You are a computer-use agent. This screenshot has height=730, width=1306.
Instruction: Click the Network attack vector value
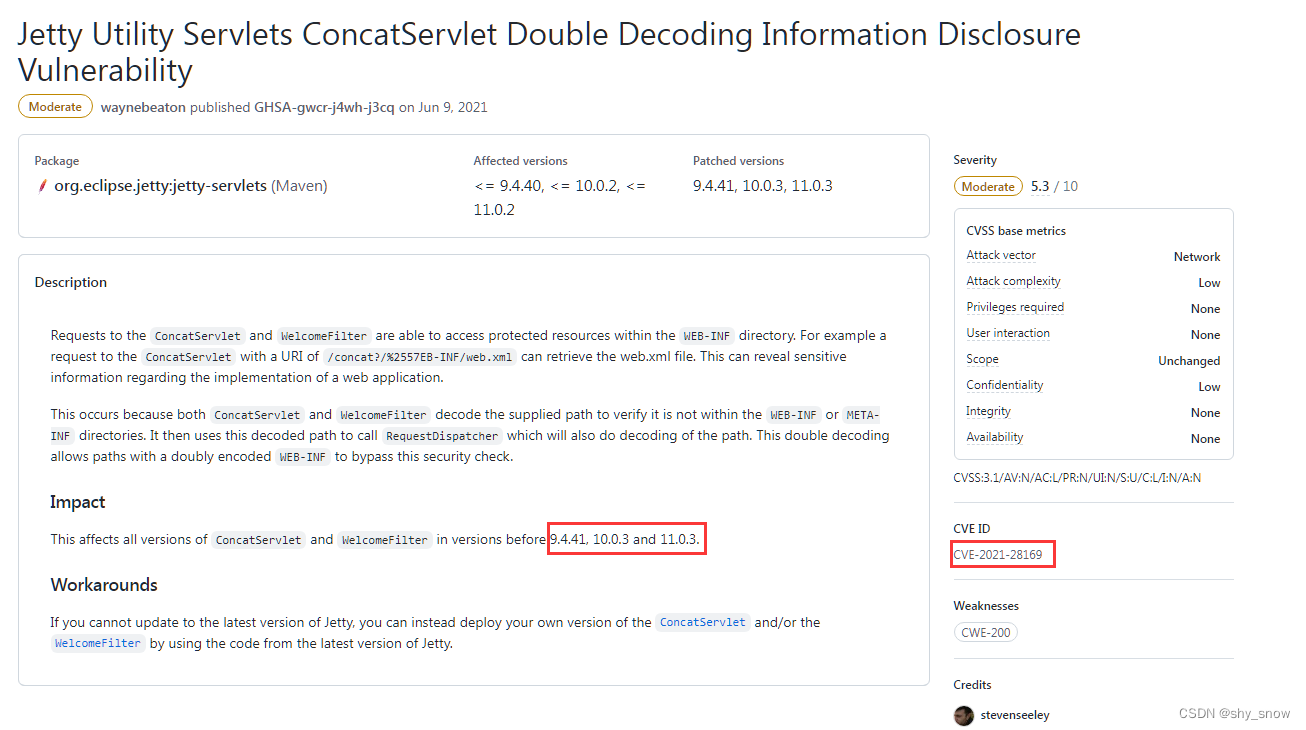pos(1197,257)
